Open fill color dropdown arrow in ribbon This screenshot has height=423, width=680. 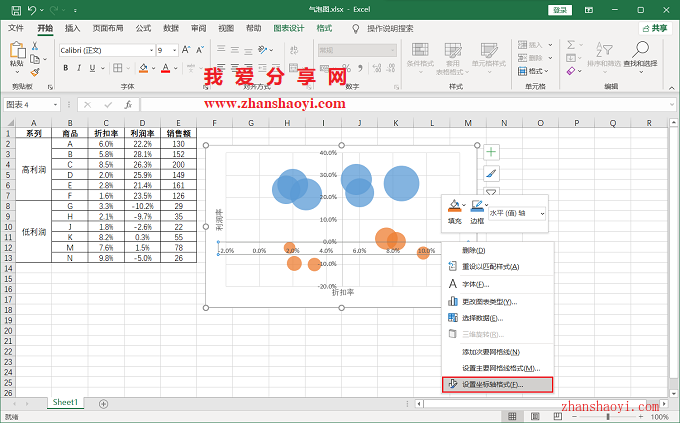[154, 69]
